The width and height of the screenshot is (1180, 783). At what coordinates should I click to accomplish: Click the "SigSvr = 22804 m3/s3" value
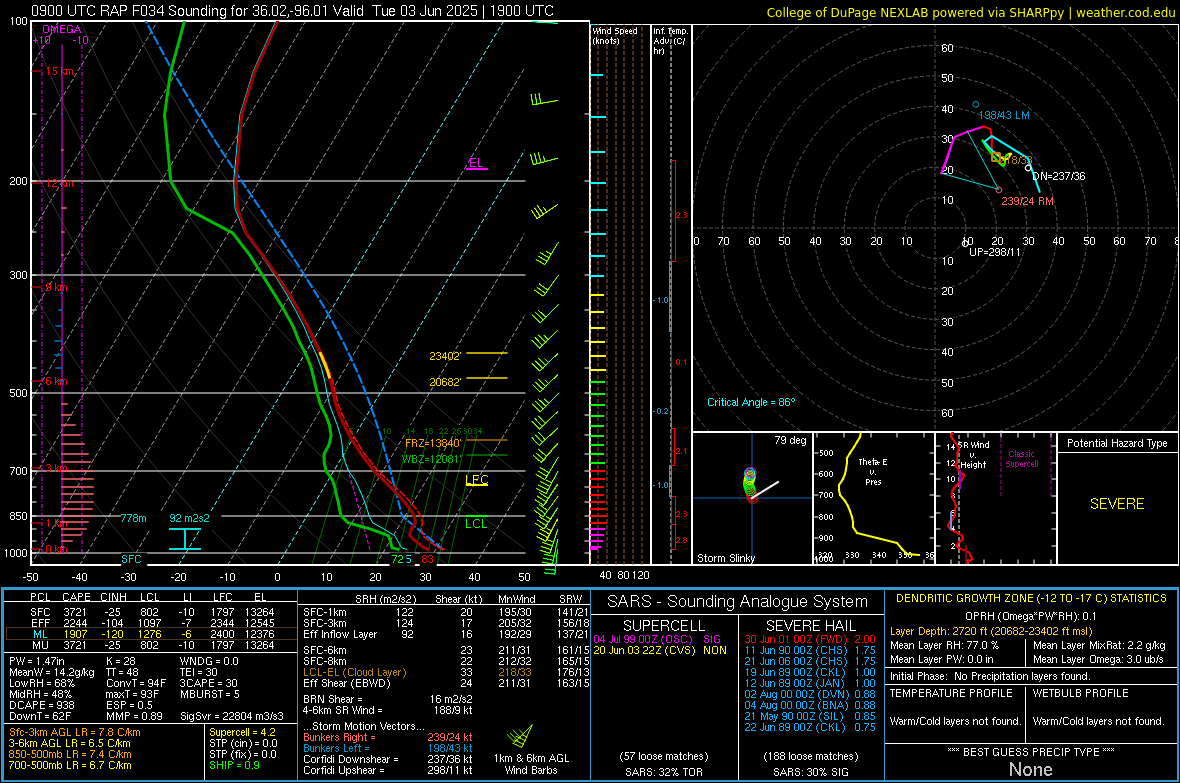coord(232,717)
